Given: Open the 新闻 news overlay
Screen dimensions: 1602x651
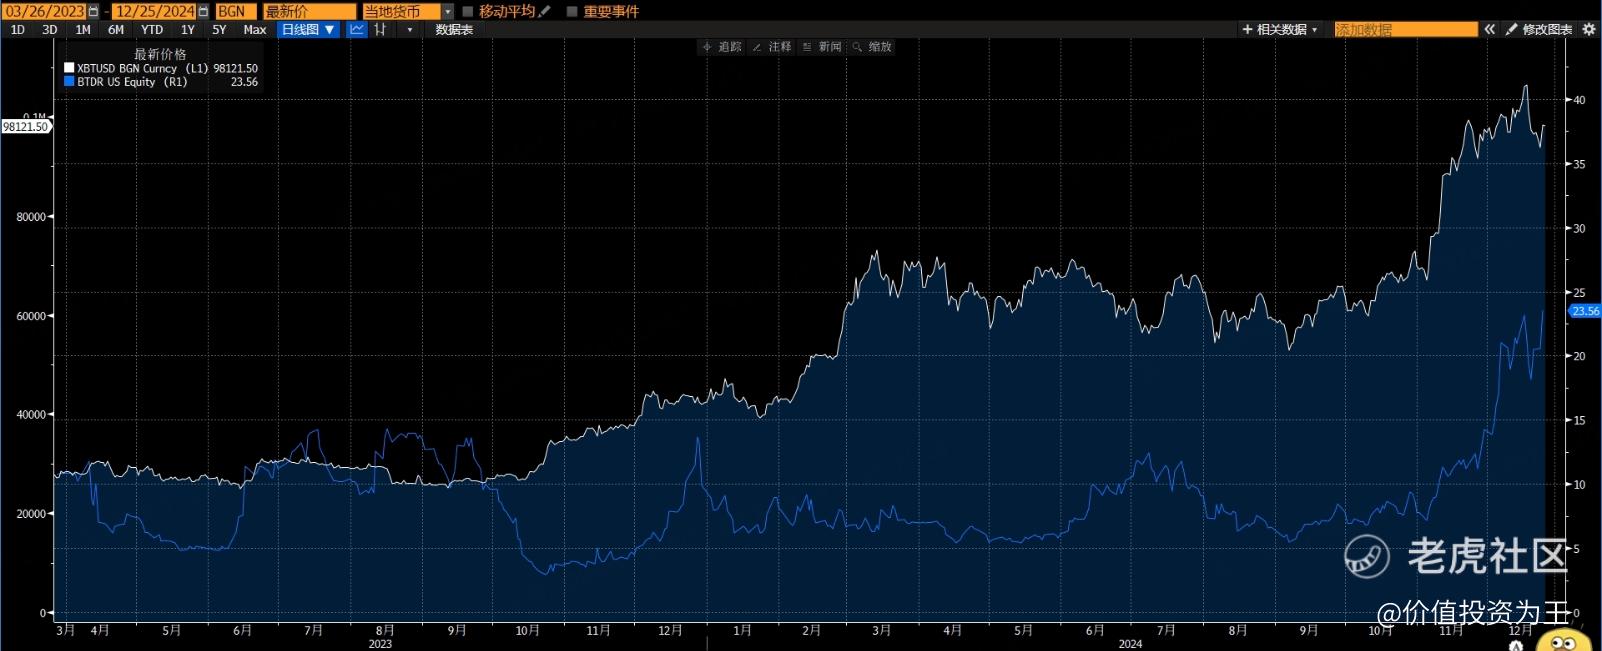Looking at the screenshot, I should 822,47.
